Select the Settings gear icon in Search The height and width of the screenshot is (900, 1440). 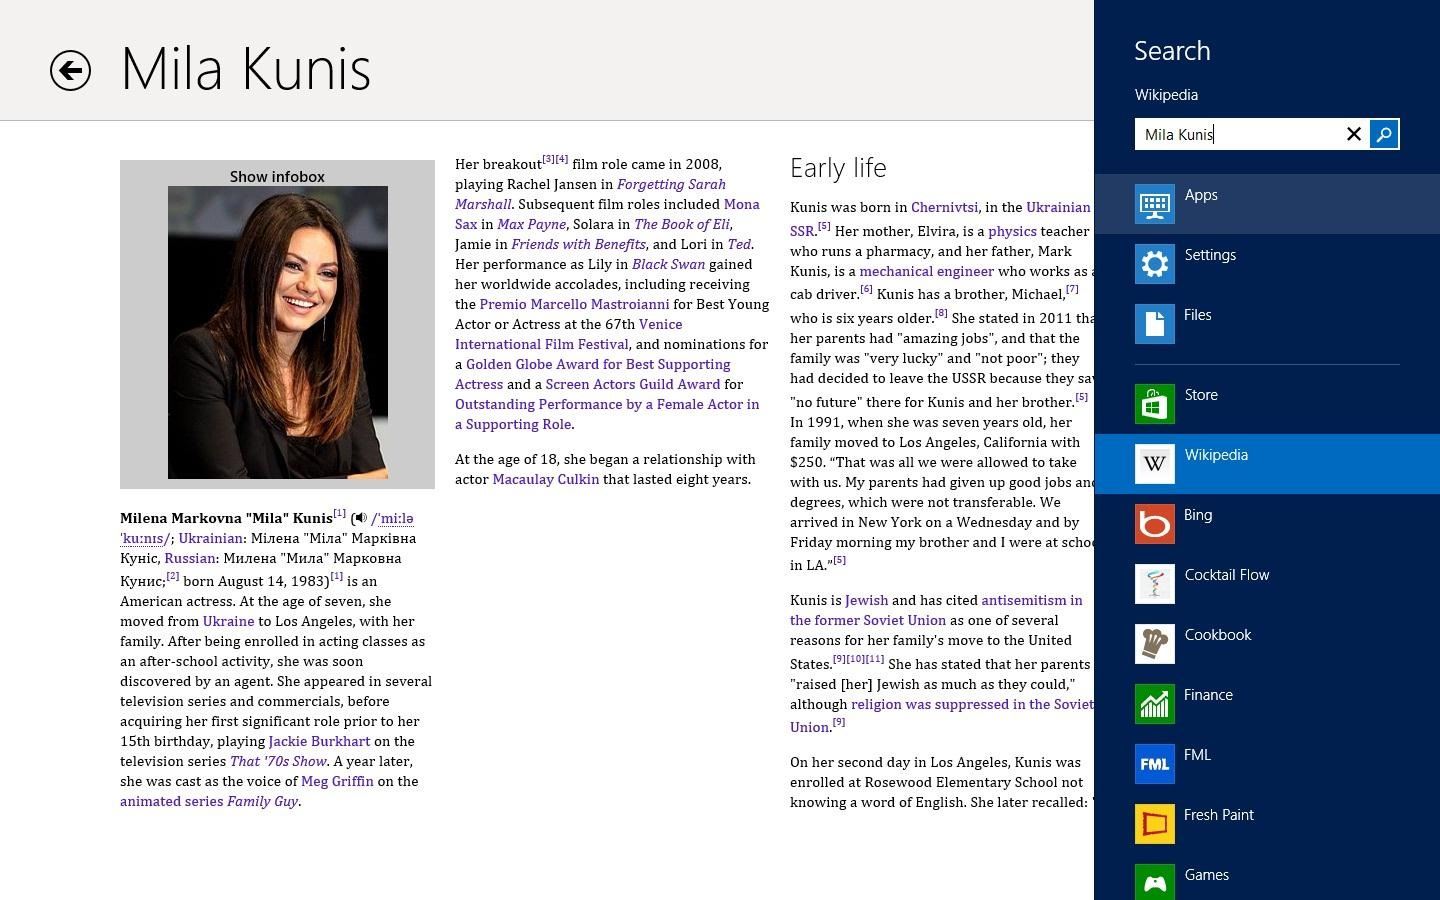tap(1154, 264)
